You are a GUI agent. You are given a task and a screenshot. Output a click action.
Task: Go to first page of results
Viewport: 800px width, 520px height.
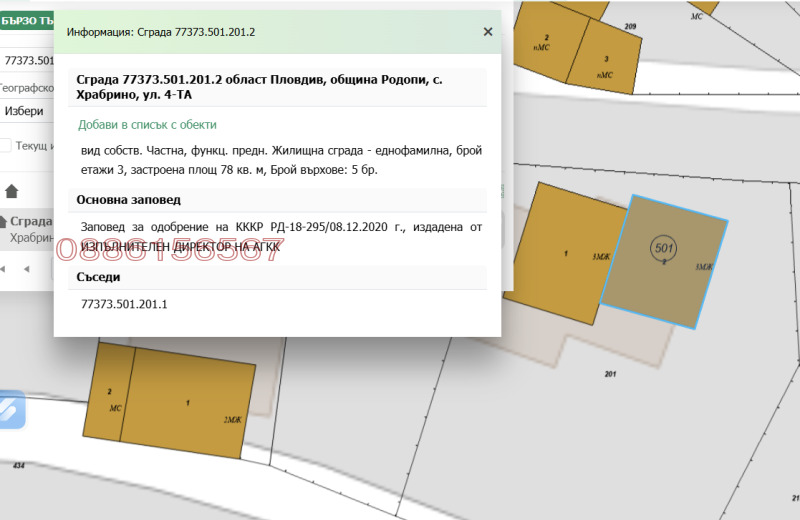4,269
